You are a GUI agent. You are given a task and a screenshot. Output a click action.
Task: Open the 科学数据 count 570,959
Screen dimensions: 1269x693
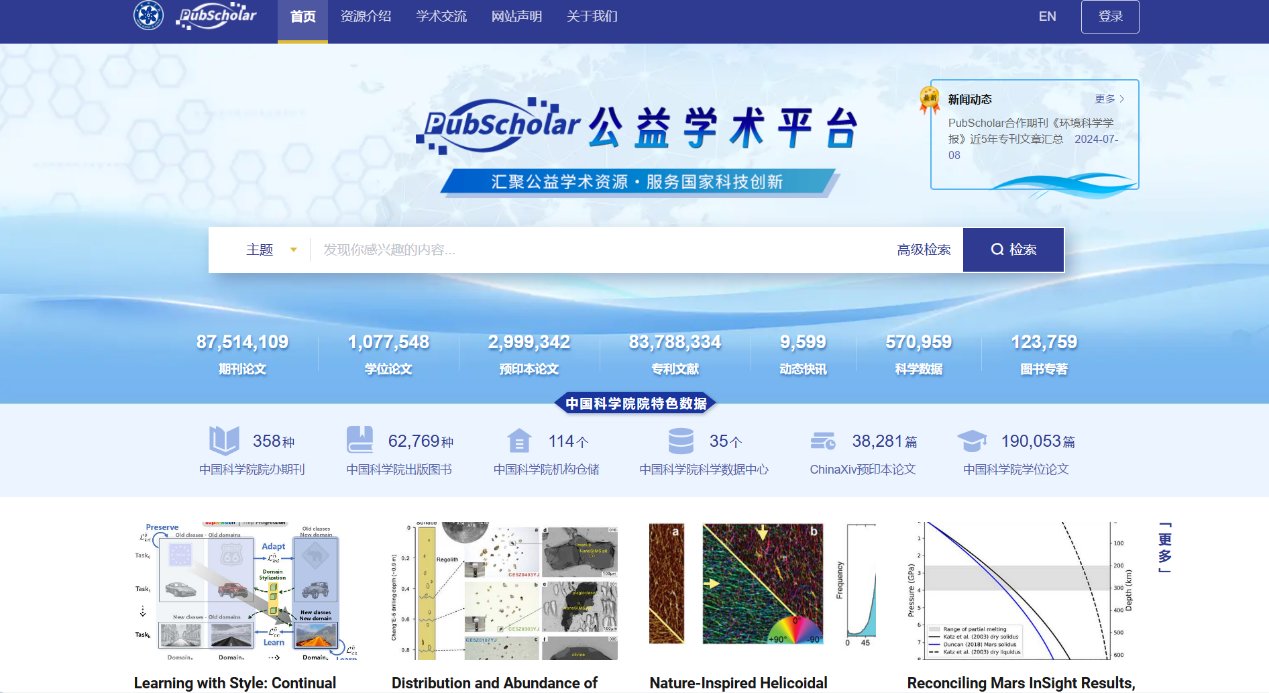[x=918, y=342]
